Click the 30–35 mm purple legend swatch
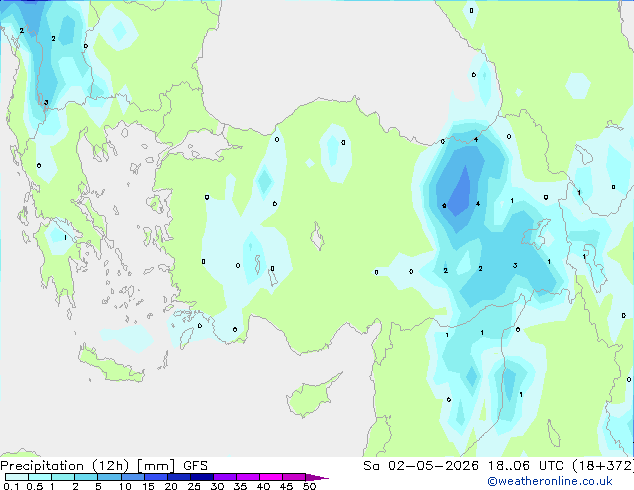634x490 pixels. [x=225, y=477]
